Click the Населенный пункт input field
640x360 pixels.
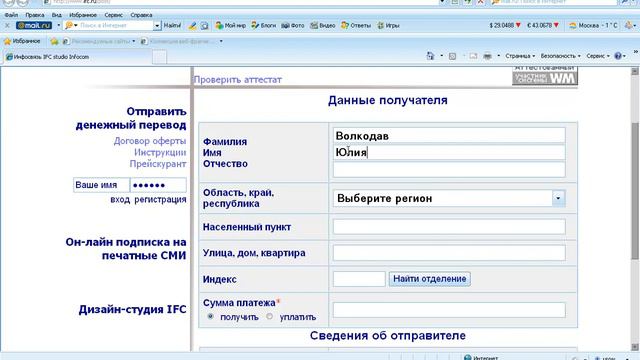[449, 227]
